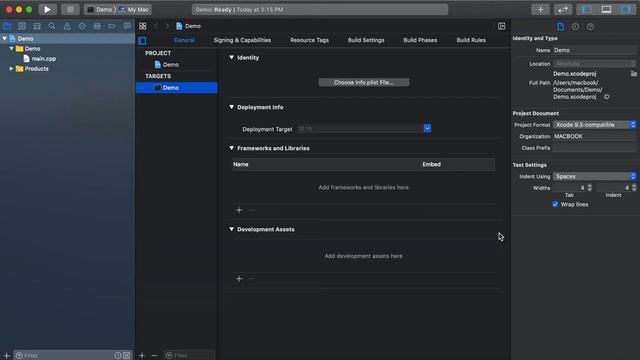The height and width of the screenshot is (360, 640).
Task: Edit the Name field in inspector
Action: pos(595,50)
